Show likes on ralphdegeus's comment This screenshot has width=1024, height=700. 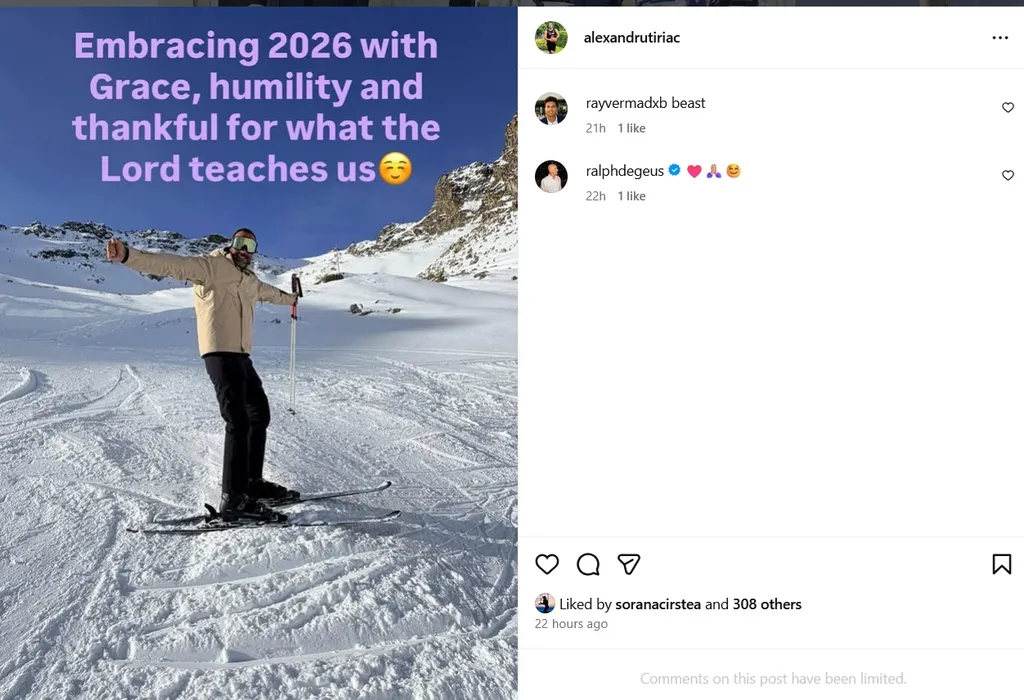click(632, 197)
